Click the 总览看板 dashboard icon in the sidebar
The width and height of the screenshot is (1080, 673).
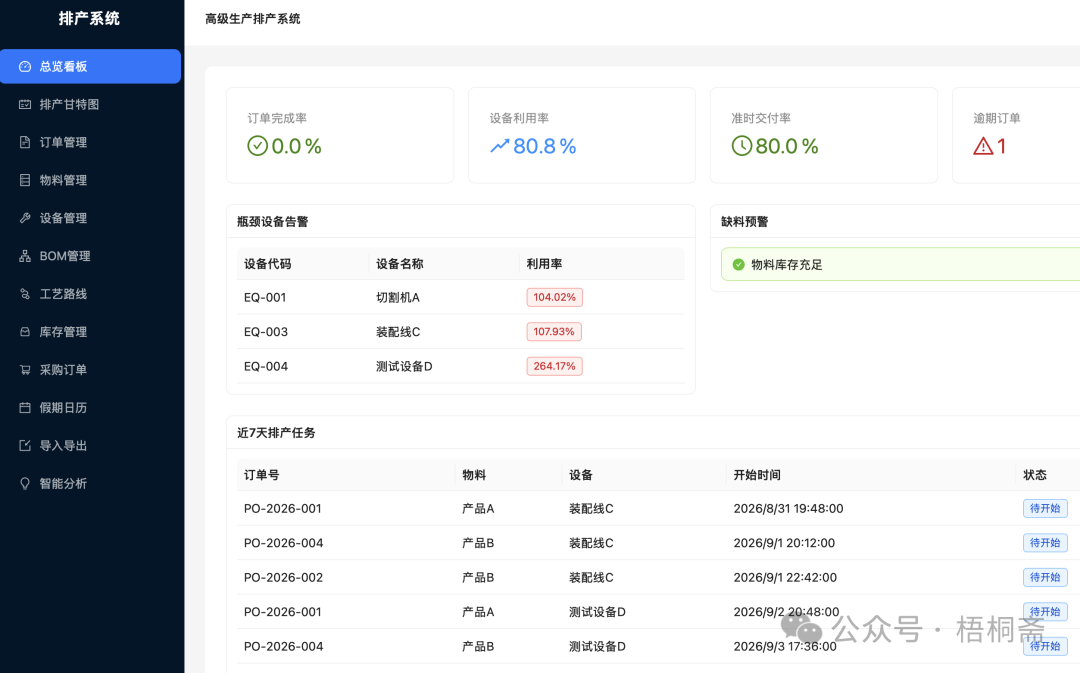(x=25, y=67)
